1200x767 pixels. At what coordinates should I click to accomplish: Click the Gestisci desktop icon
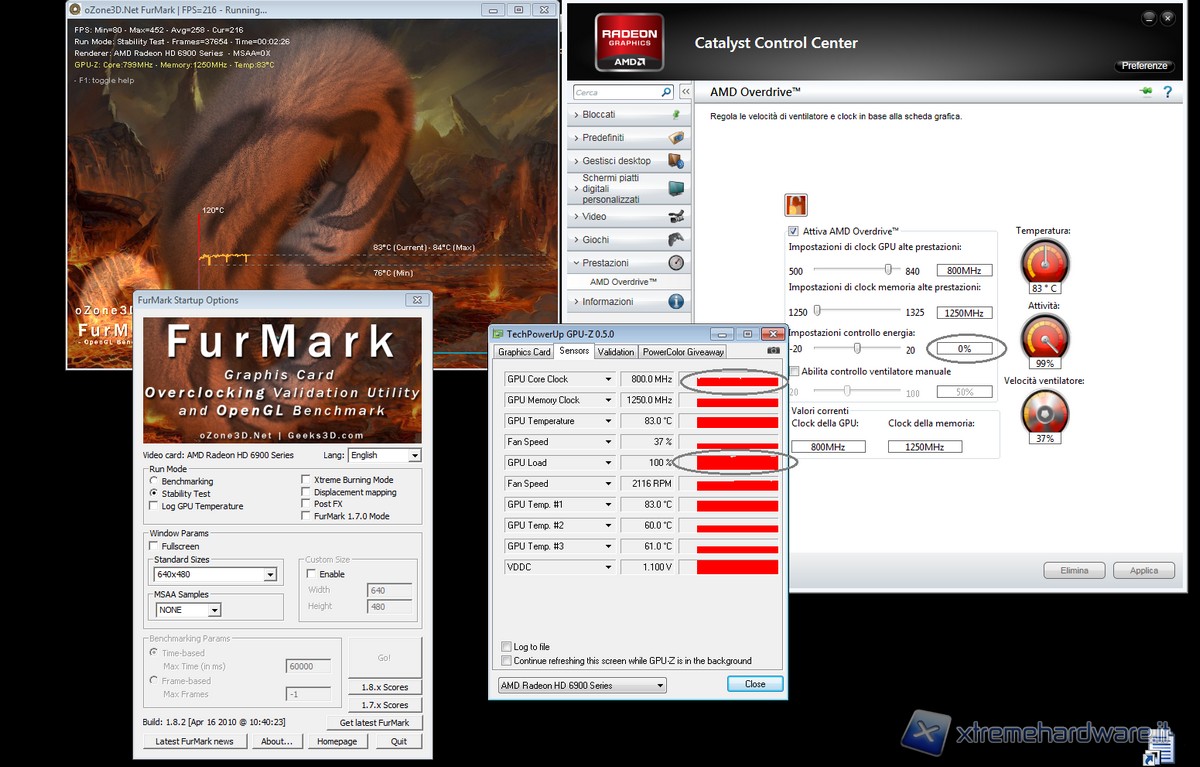tap(676, 160)
